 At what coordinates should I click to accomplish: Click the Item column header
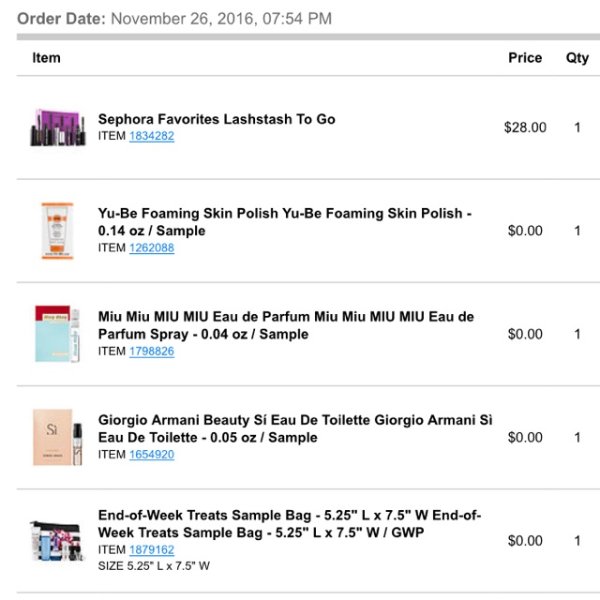(x=46, y=58)
